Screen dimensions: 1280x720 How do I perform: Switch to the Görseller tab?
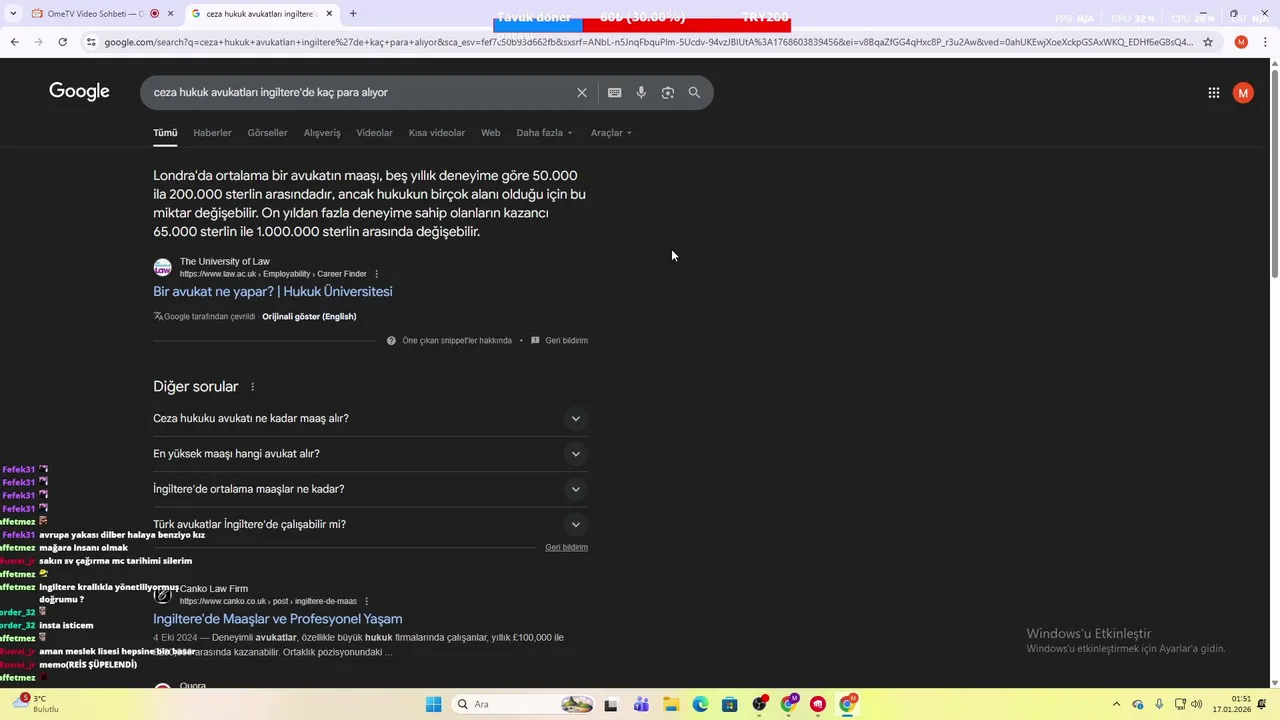tap(267, 133)
